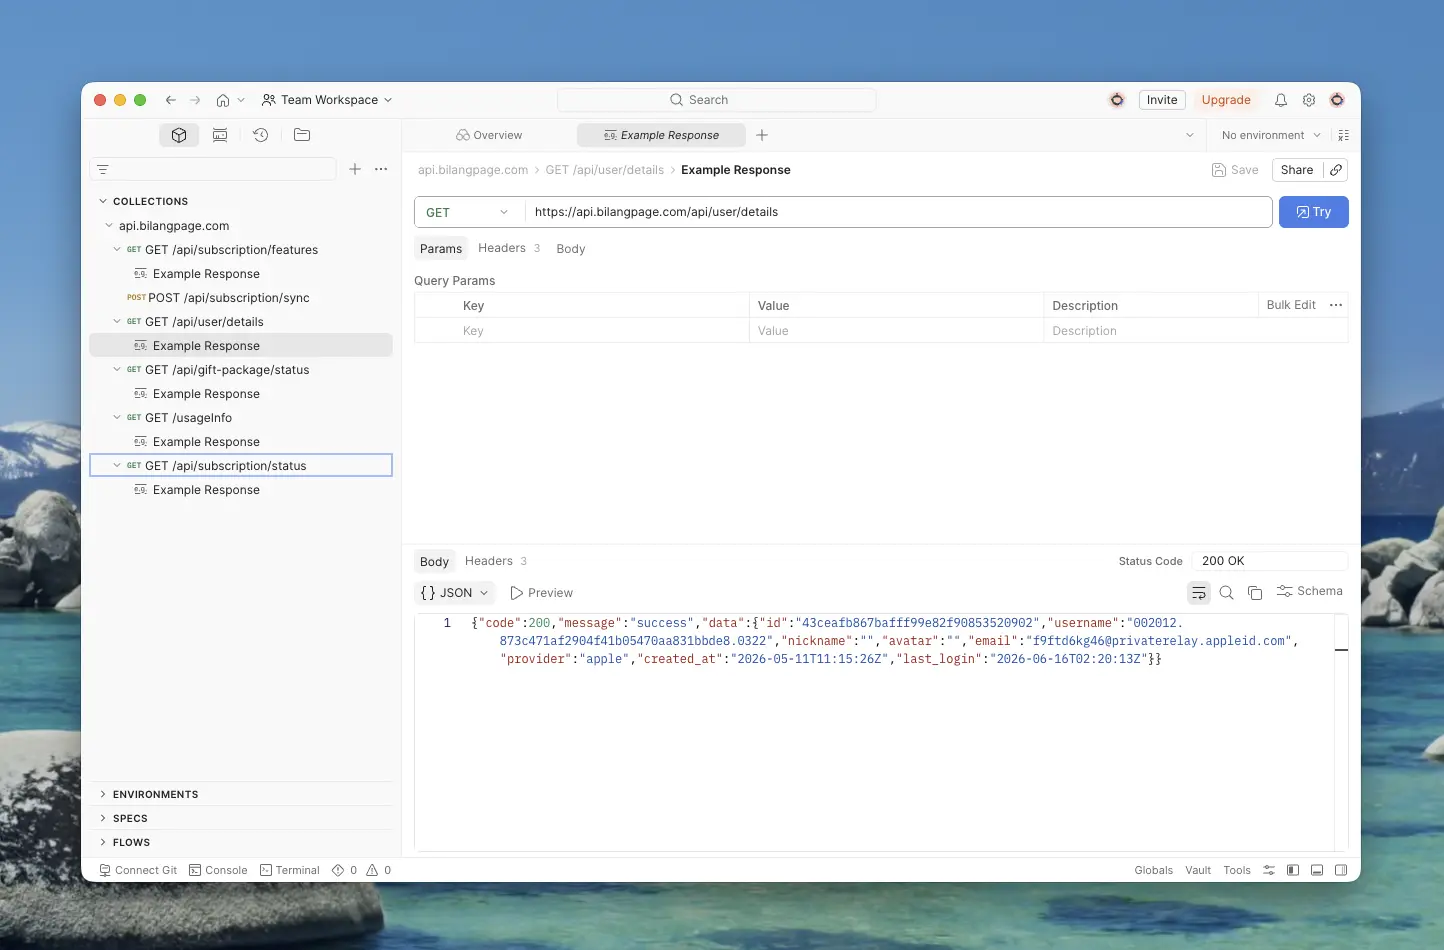Open the No environment dropdown

[1271, 135]
